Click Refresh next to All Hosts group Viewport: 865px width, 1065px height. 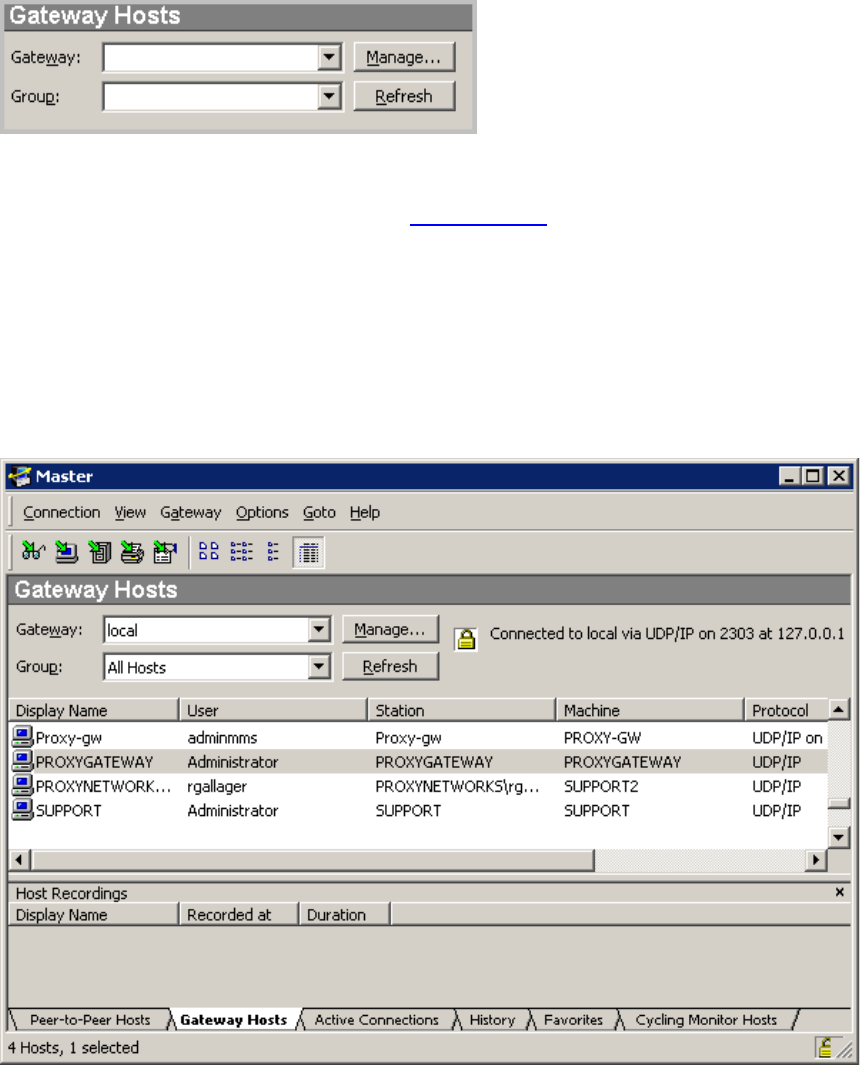(390, 666)
